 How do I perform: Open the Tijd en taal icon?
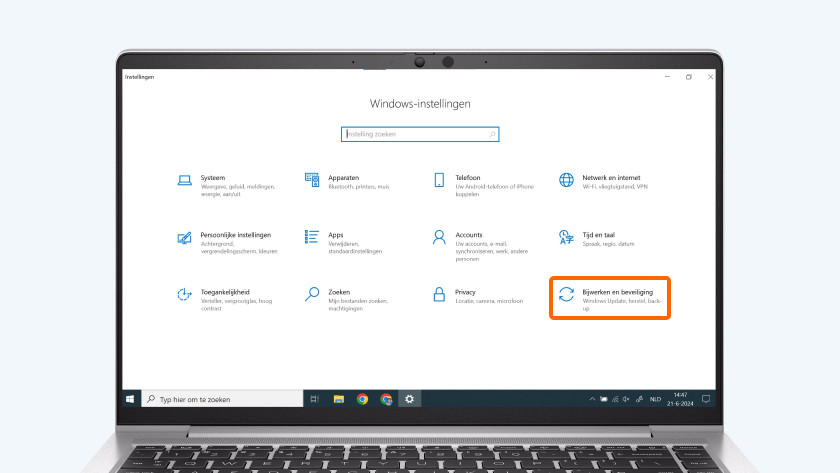(x=566, y=237)
